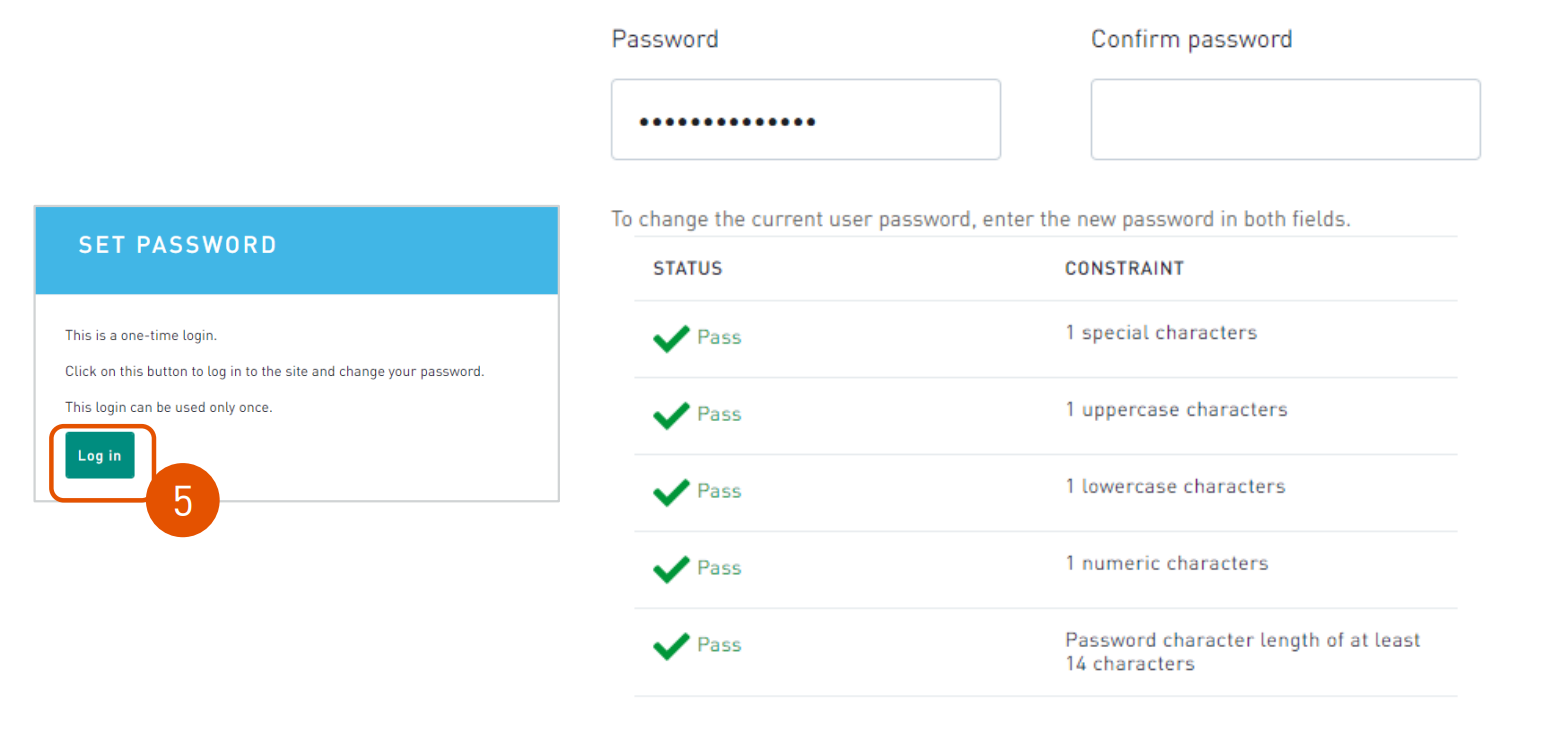Click the orange step 5 badge
The height and width of the screenshot is (738, 1549).
click(x=183, y=500)
